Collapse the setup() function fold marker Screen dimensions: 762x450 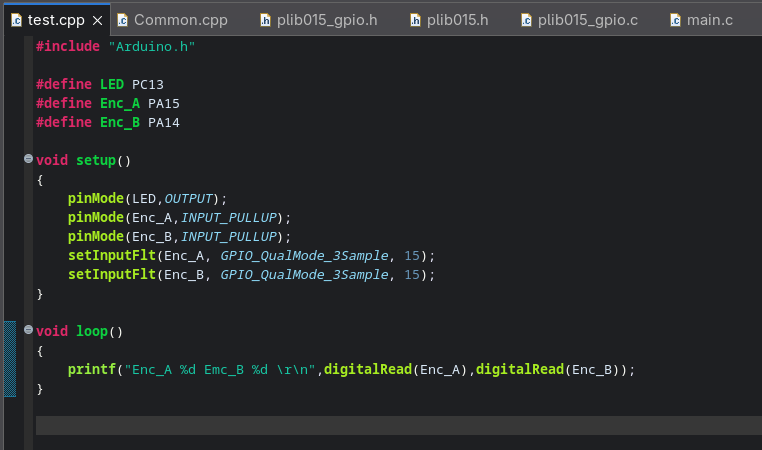28,160
